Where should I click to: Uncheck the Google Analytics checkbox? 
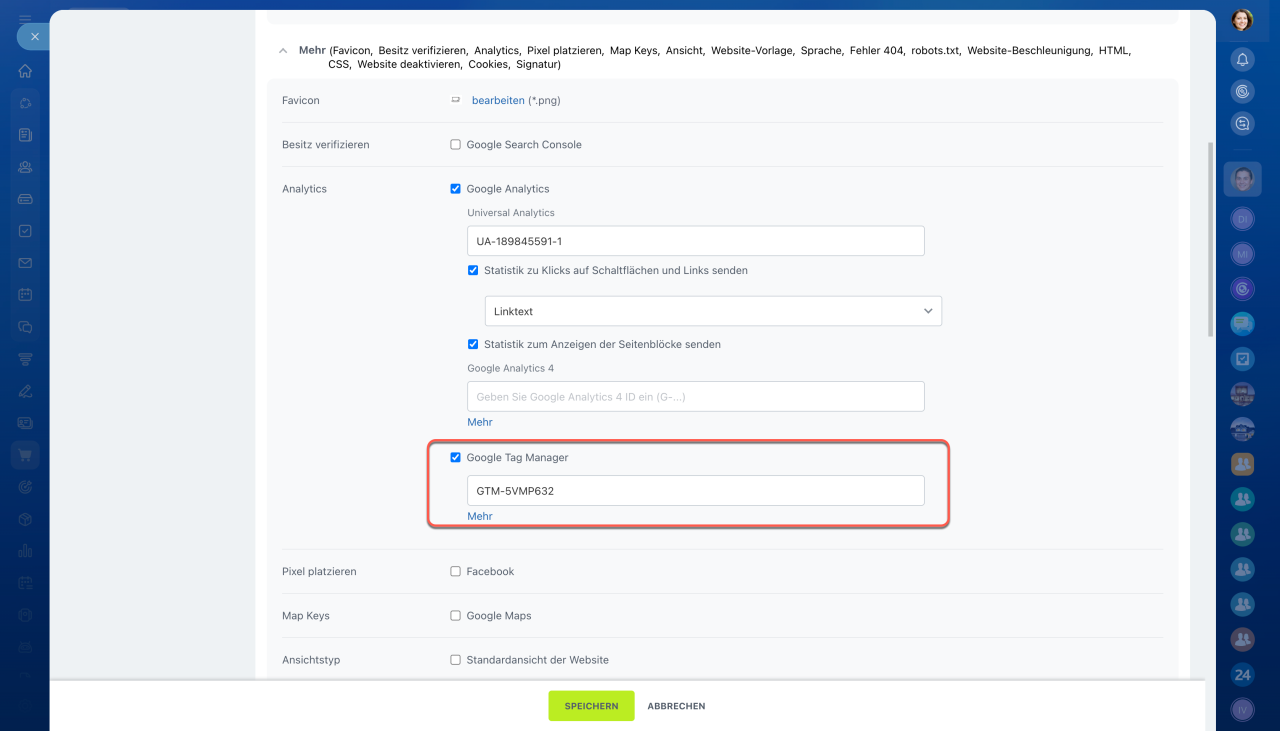click(x=456, y=189)
